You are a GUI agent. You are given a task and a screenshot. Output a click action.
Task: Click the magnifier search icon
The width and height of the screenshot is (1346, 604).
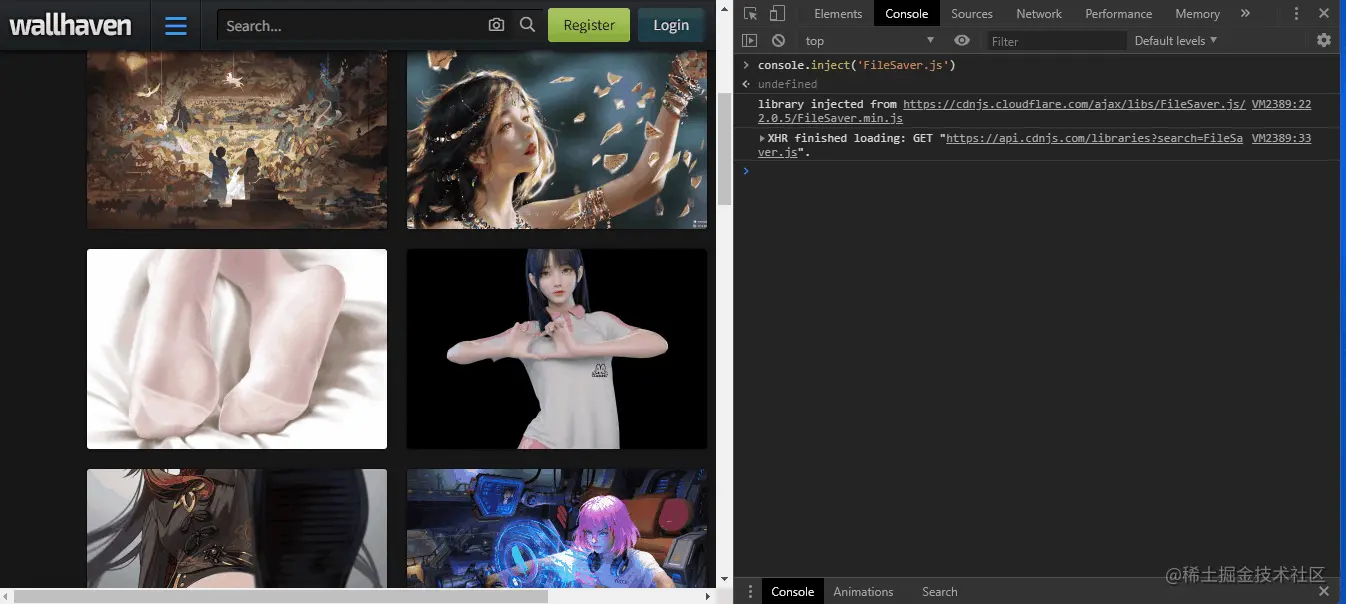coord(527,25)
